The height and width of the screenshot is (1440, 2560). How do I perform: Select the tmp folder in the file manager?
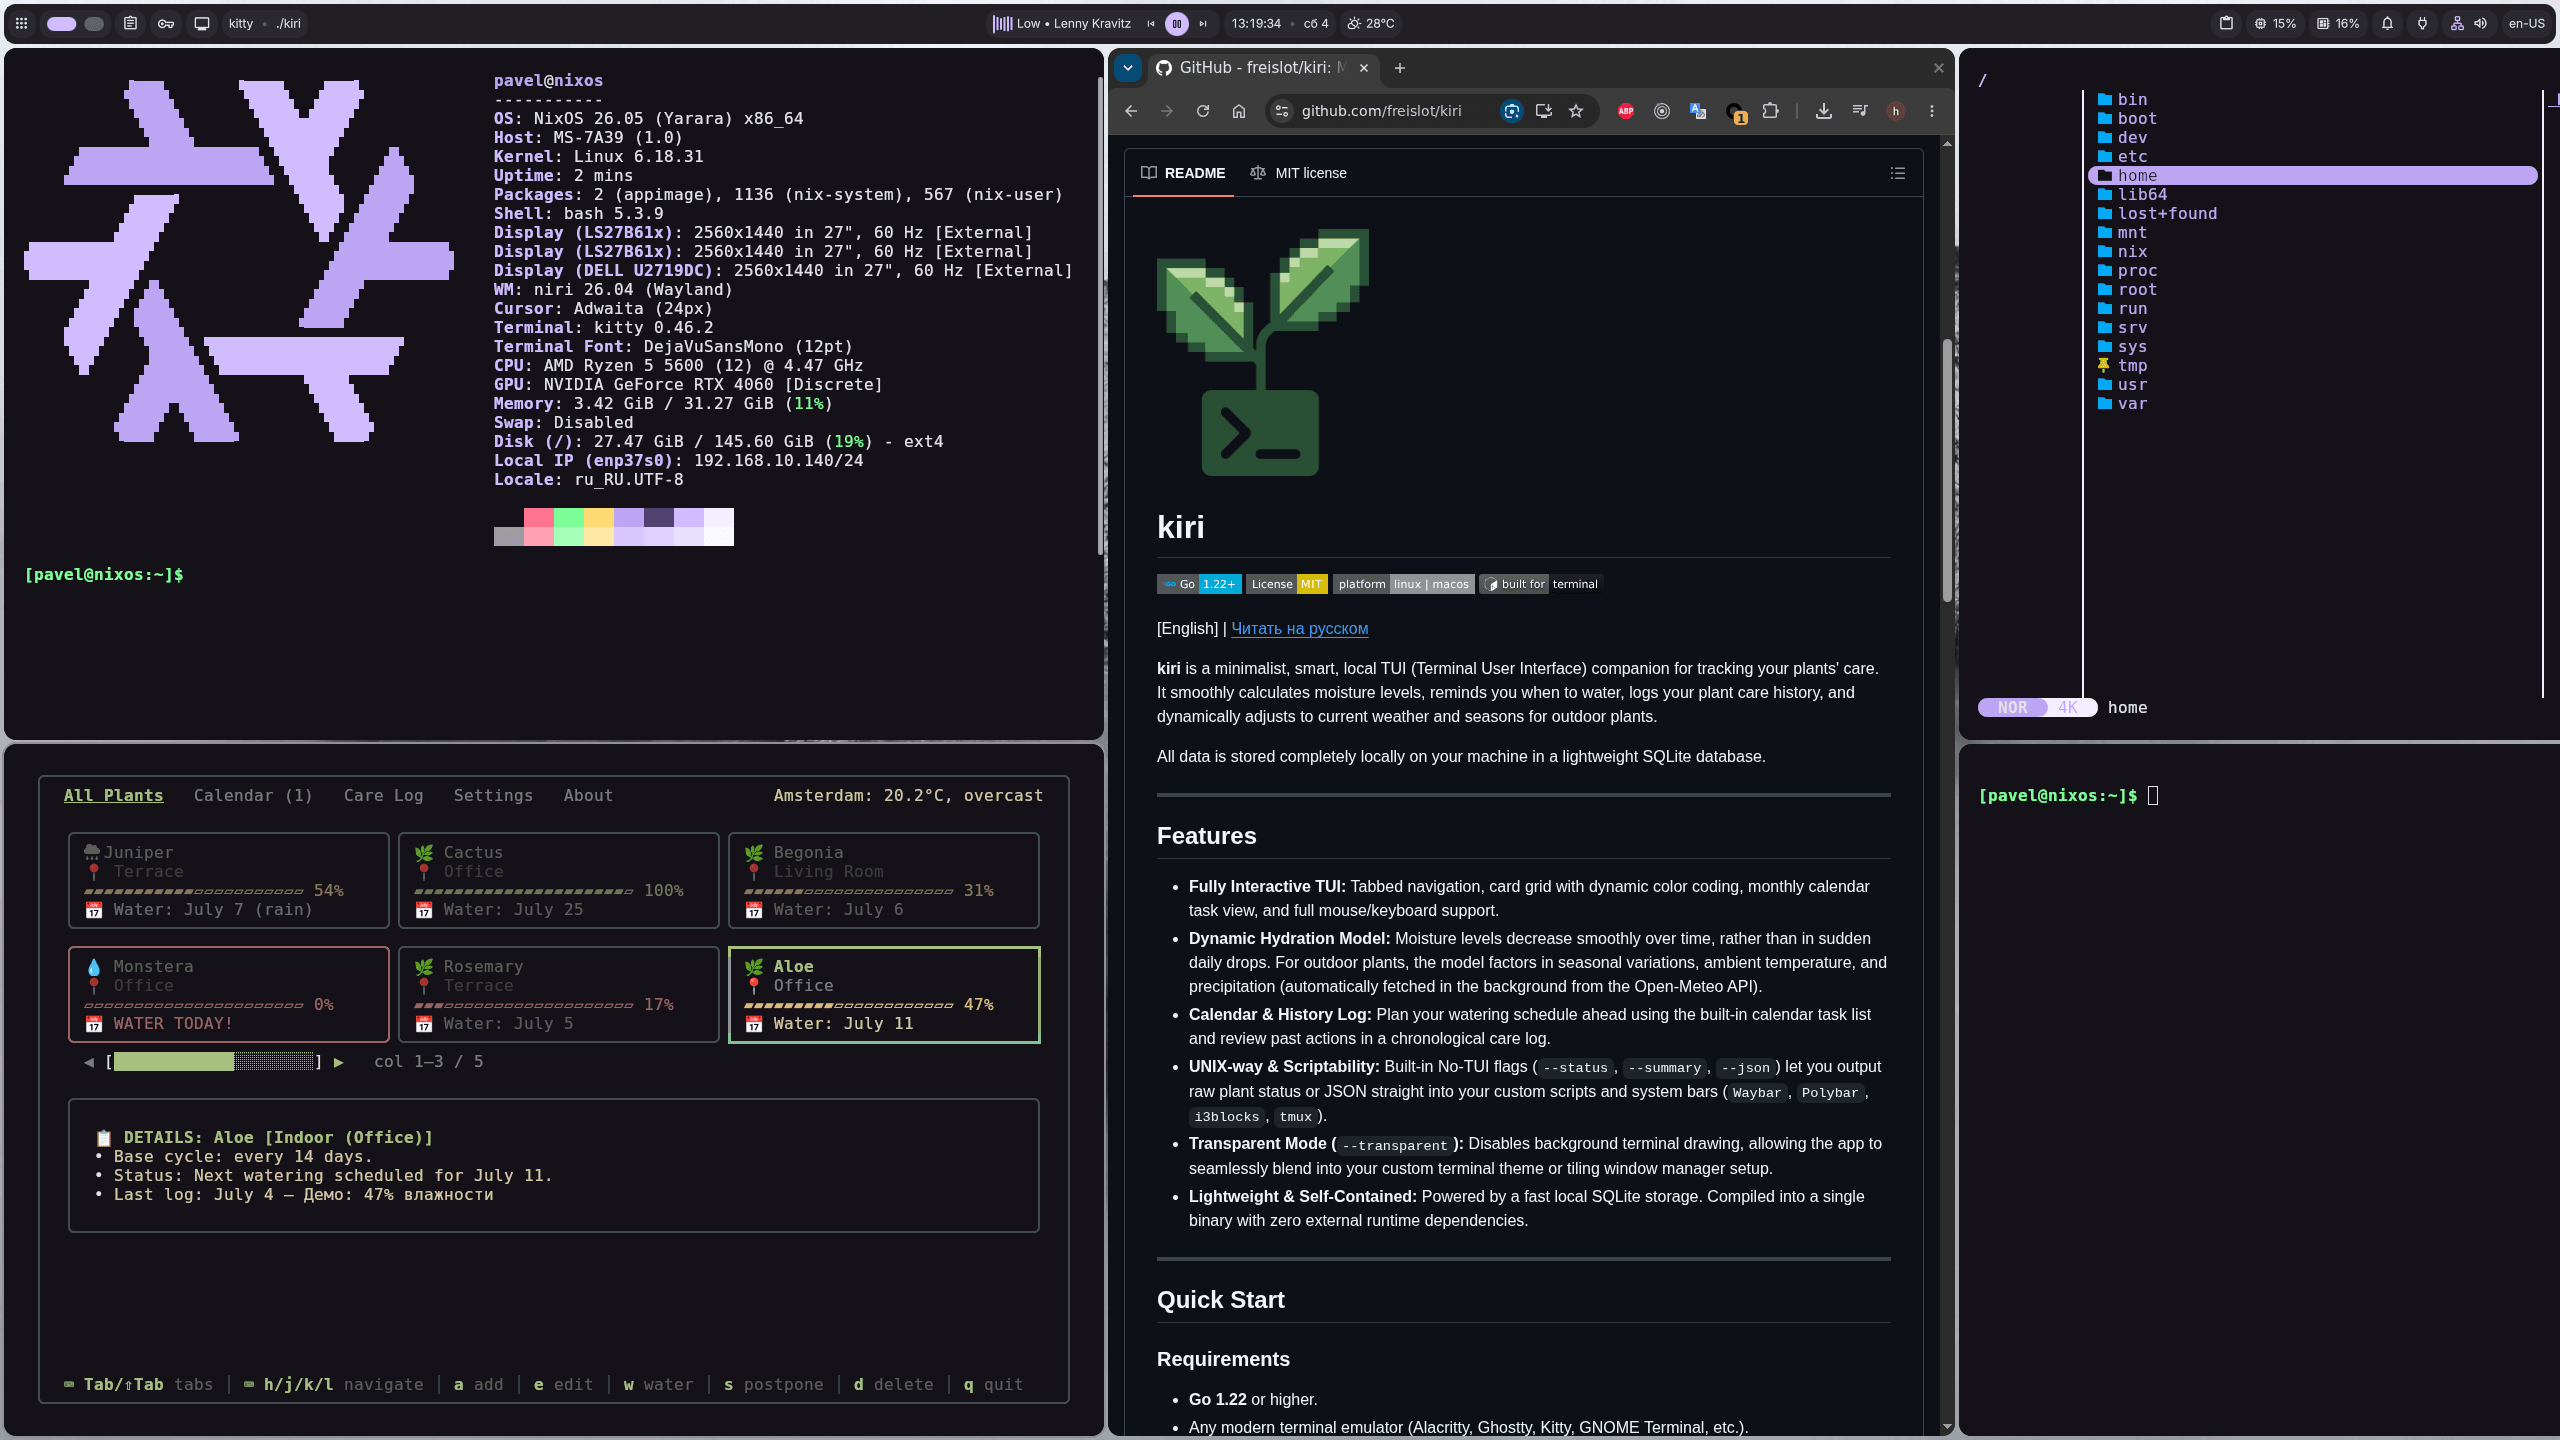point(2312,366)
